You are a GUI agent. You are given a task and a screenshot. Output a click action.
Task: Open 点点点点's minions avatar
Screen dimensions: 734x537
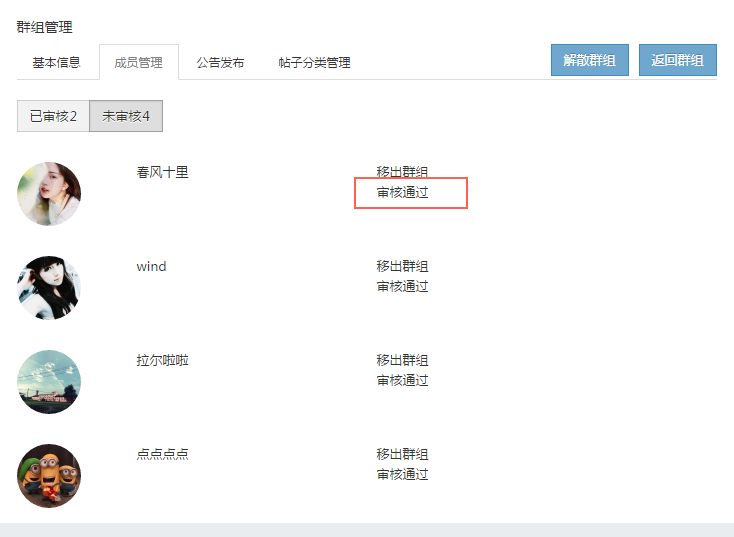pyautogui.click(x=49, y=476)
